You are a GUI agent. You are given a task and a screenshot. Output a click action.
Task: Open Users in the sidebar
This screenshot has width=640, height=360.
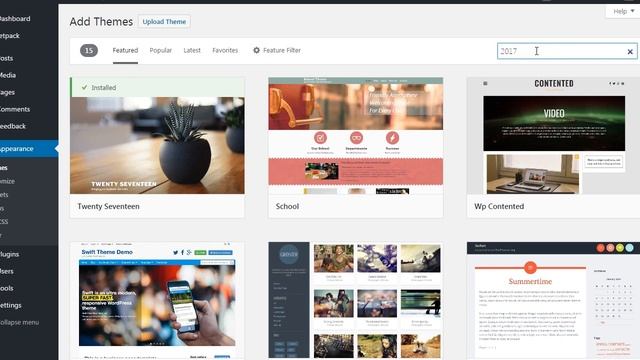(7, 271)
